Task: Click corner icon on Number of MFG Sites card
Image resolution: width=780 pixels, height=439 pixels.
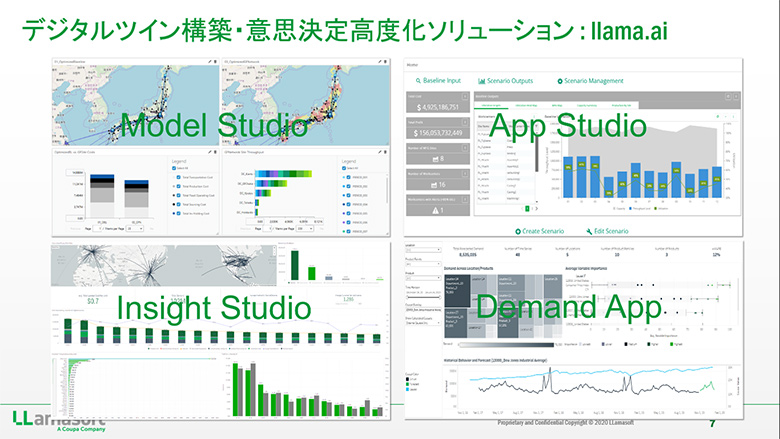Action: tap(465, 148)
